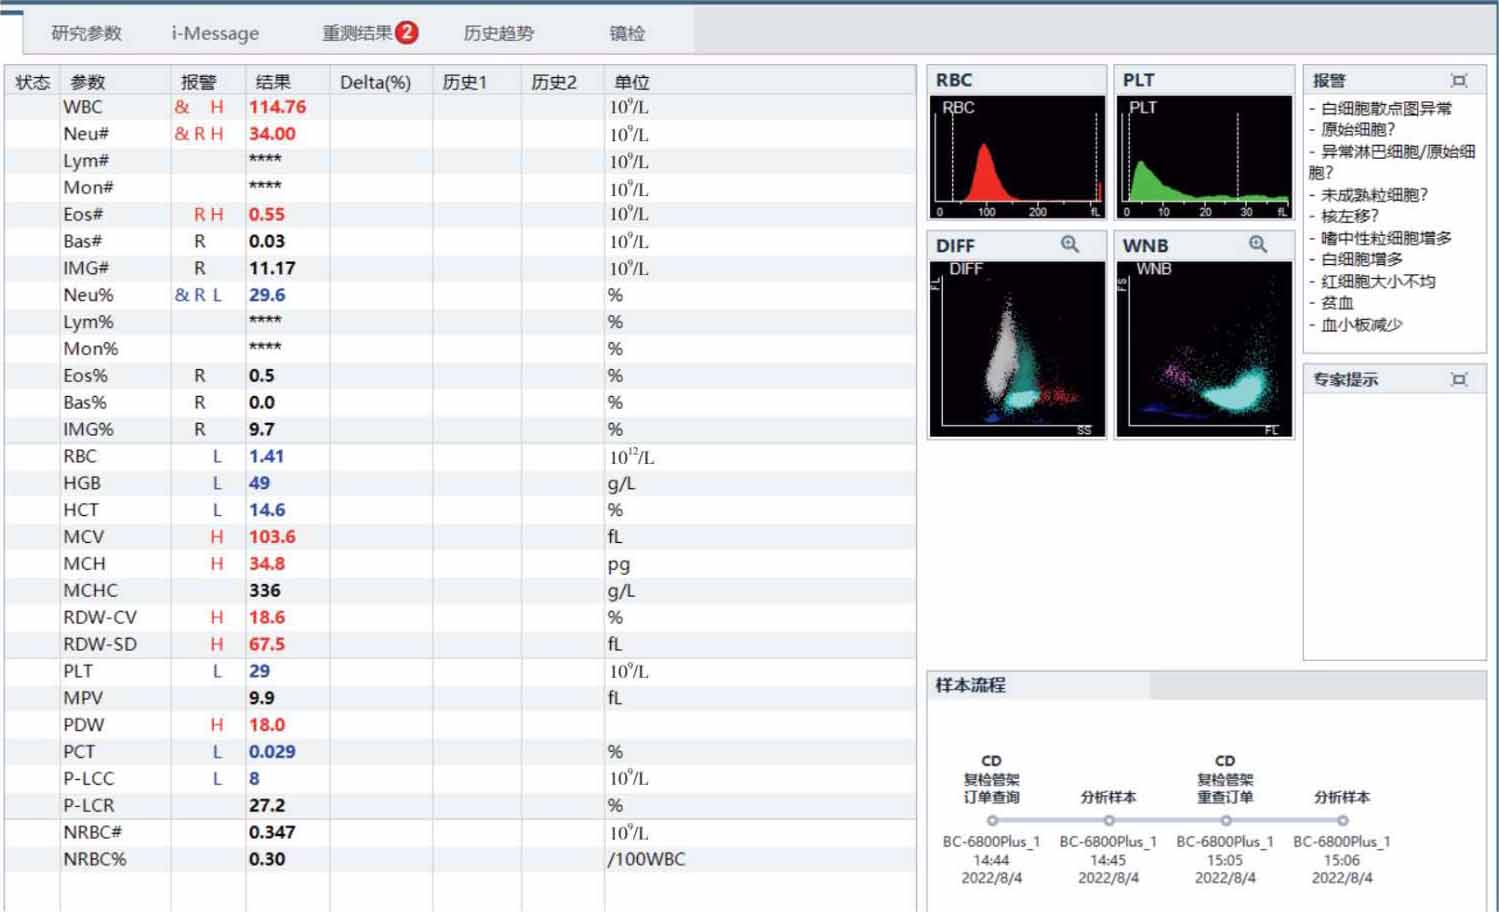Select the last 分析样本 node at 15:06
The height and width of the screenshot is (912, 1499).
point(1342,820)
